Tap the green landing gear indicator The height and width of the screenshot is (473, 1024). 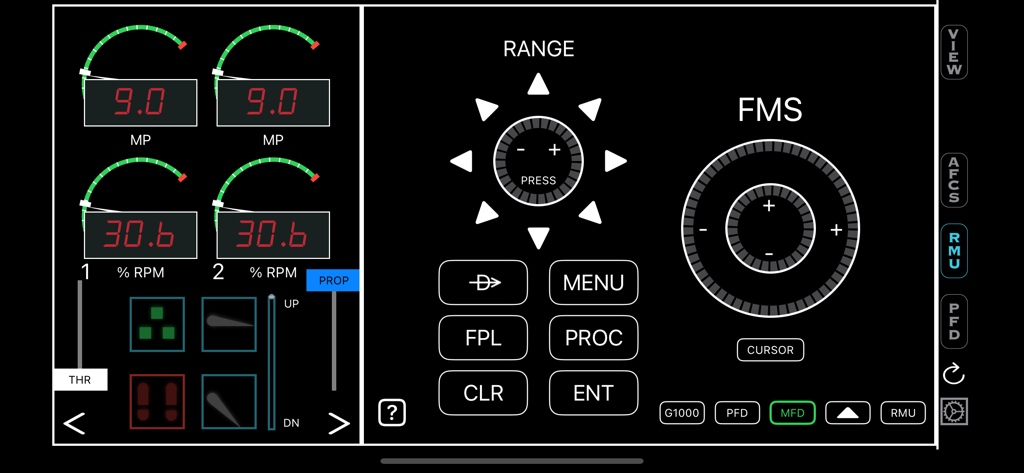click(157, 324)
